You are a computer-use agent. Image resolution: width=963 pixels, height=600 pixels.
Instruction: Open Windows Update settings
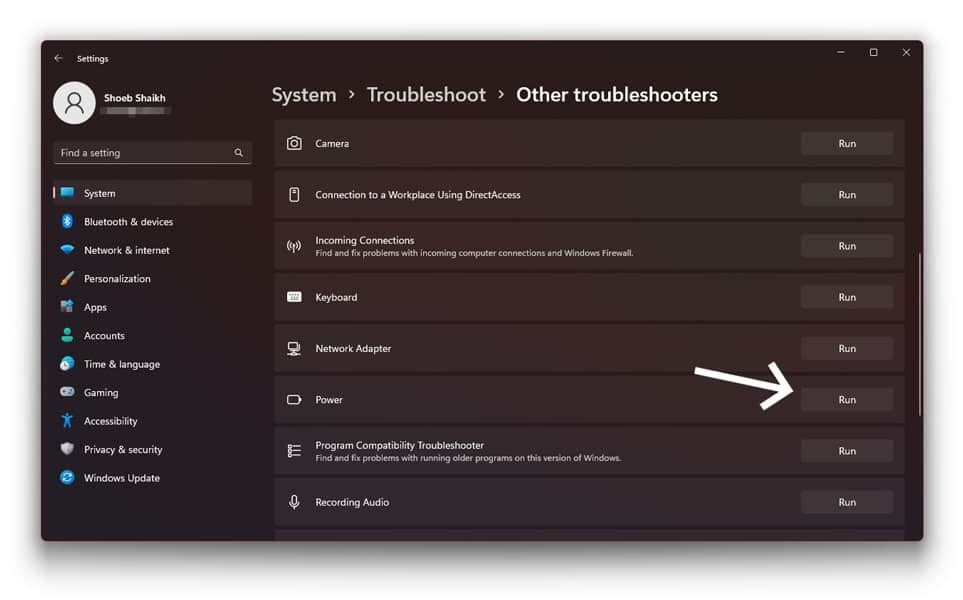[152, 478]
